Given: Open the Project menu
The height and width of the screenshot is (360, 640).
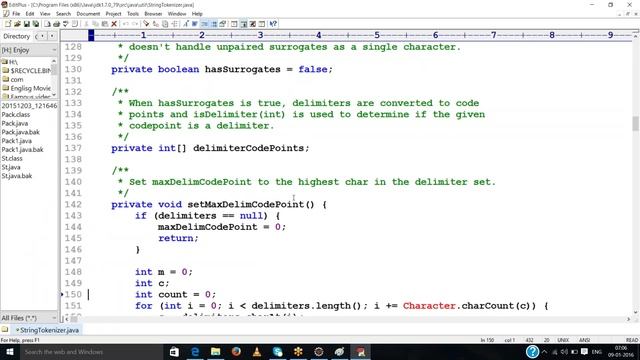Looking at the screenshot, I should click(x=113, y=14).
